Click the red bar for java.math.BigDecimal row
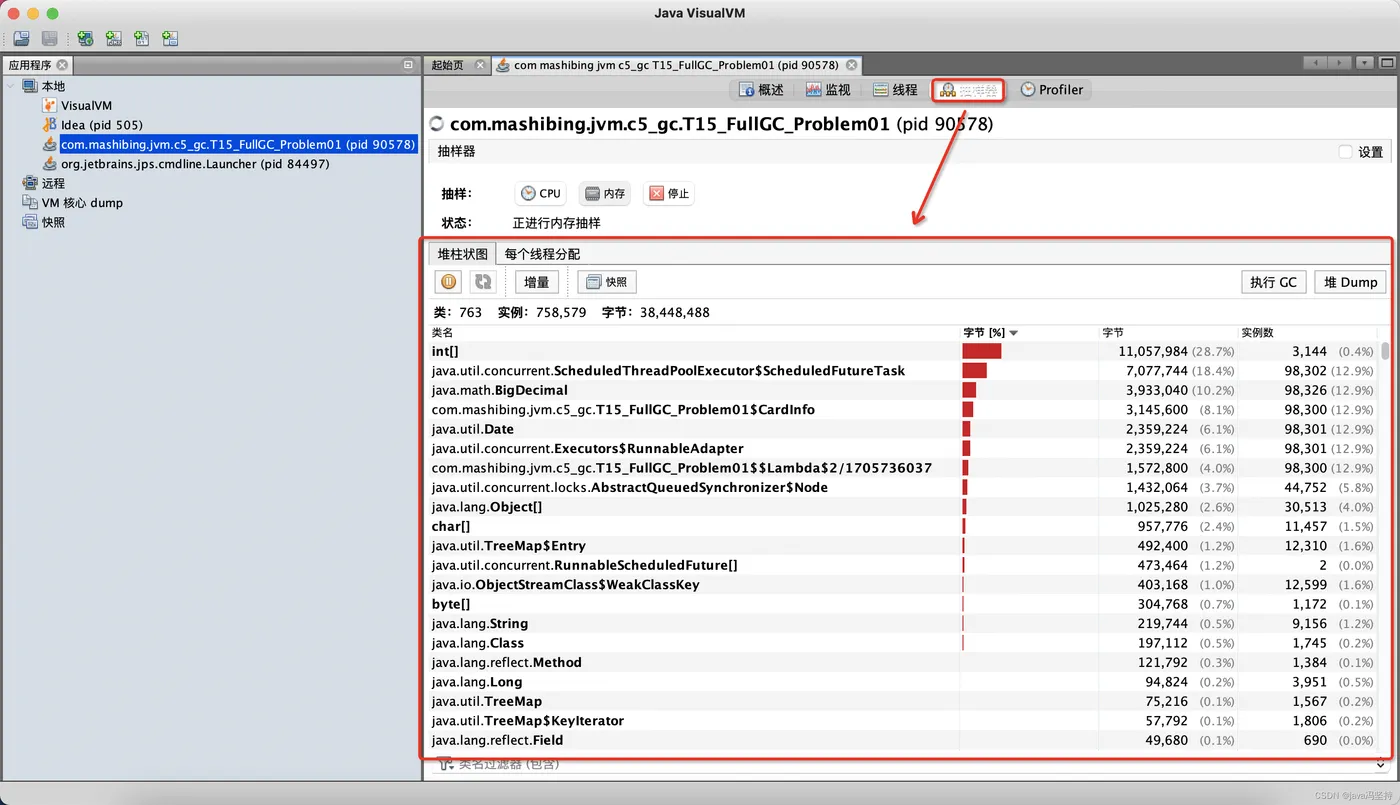The height and width of the screenshot is (805, 1400). pos(969,390)
